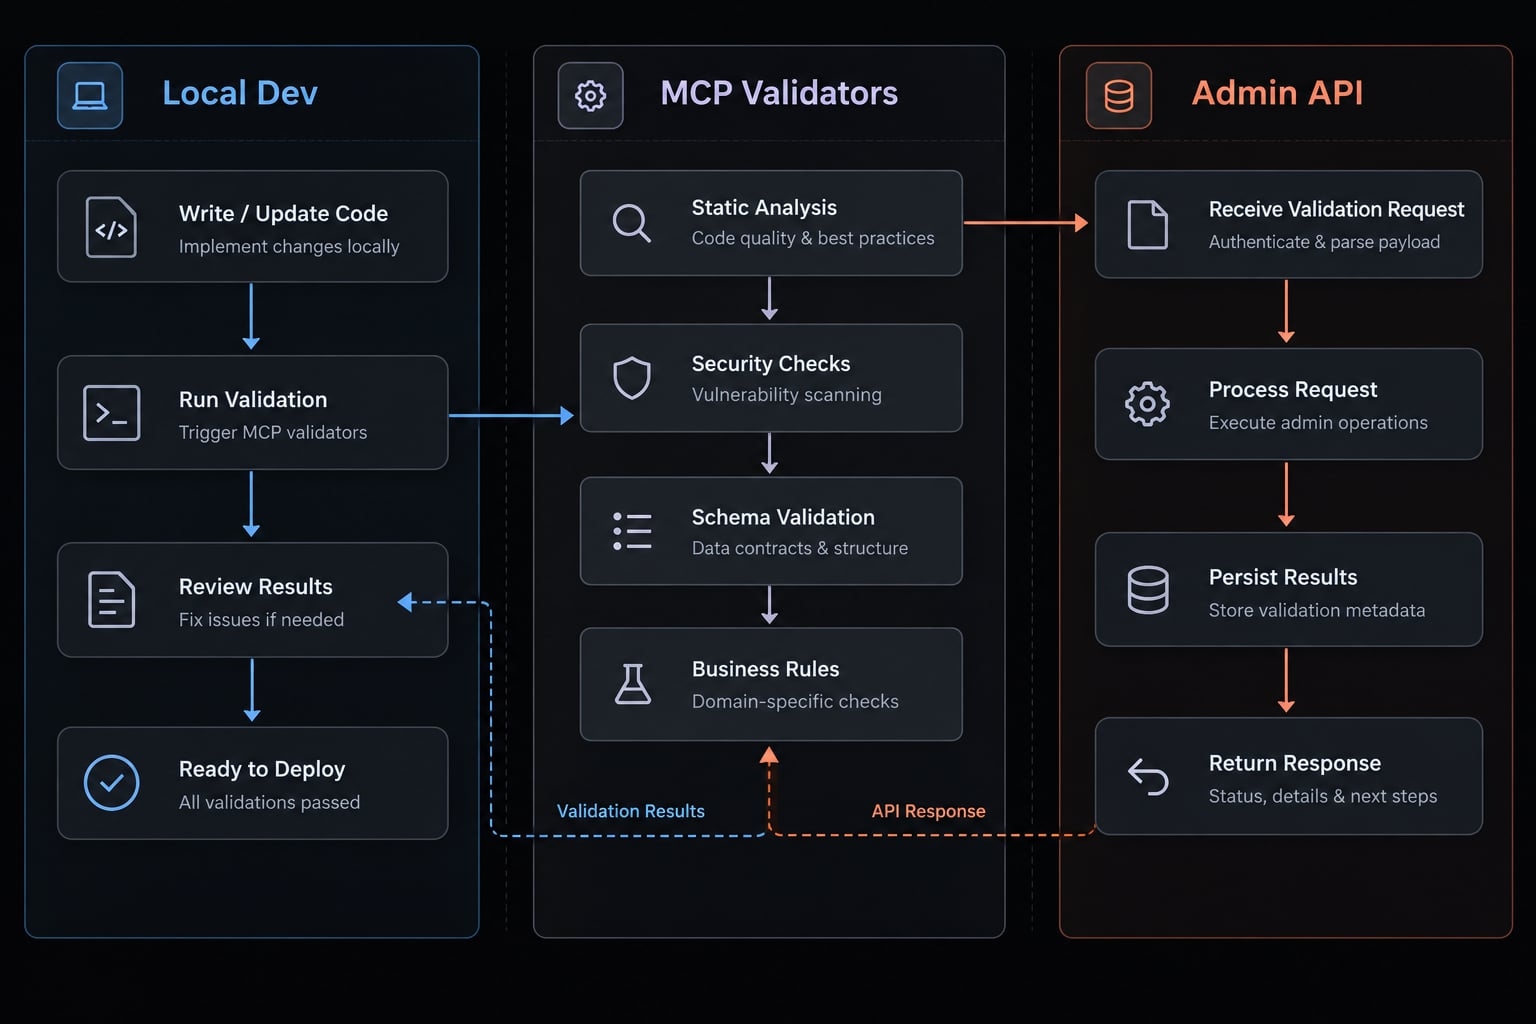Screen dimensions: 1536x1024
Task: Select the Local Dev column title
Action: click(240, 93)
